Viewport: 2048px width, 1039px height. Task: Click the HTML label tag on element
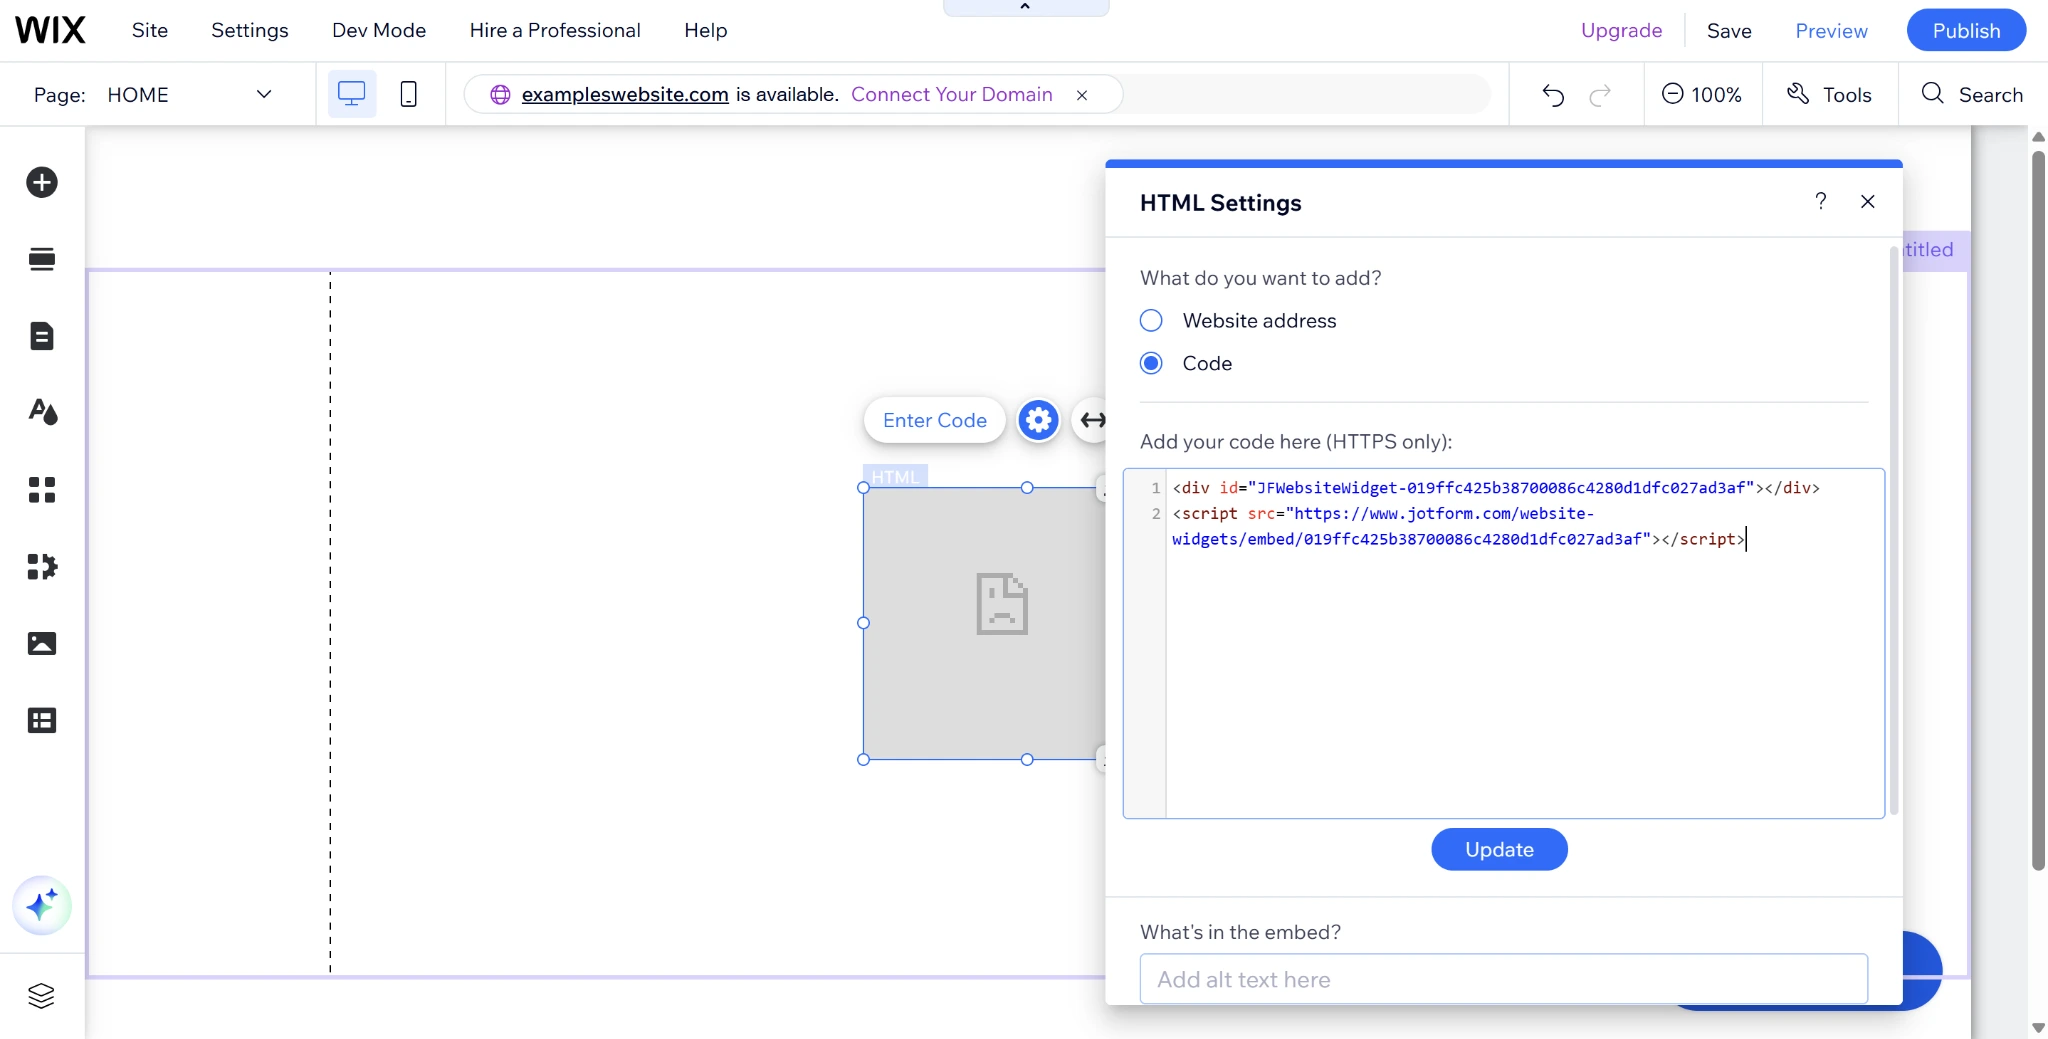895,476
